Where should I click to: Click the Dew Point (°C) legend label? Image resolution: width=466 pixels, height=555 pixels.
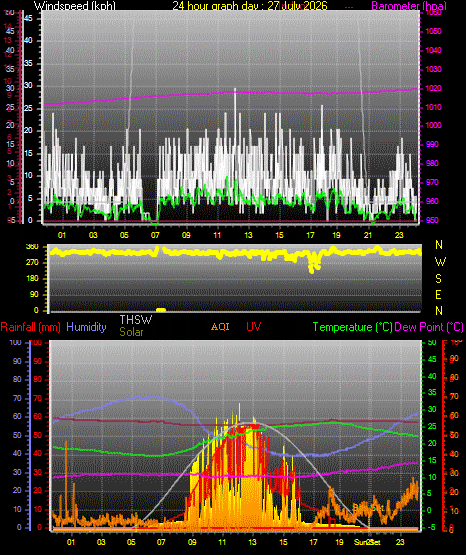[x=429, y=327]
